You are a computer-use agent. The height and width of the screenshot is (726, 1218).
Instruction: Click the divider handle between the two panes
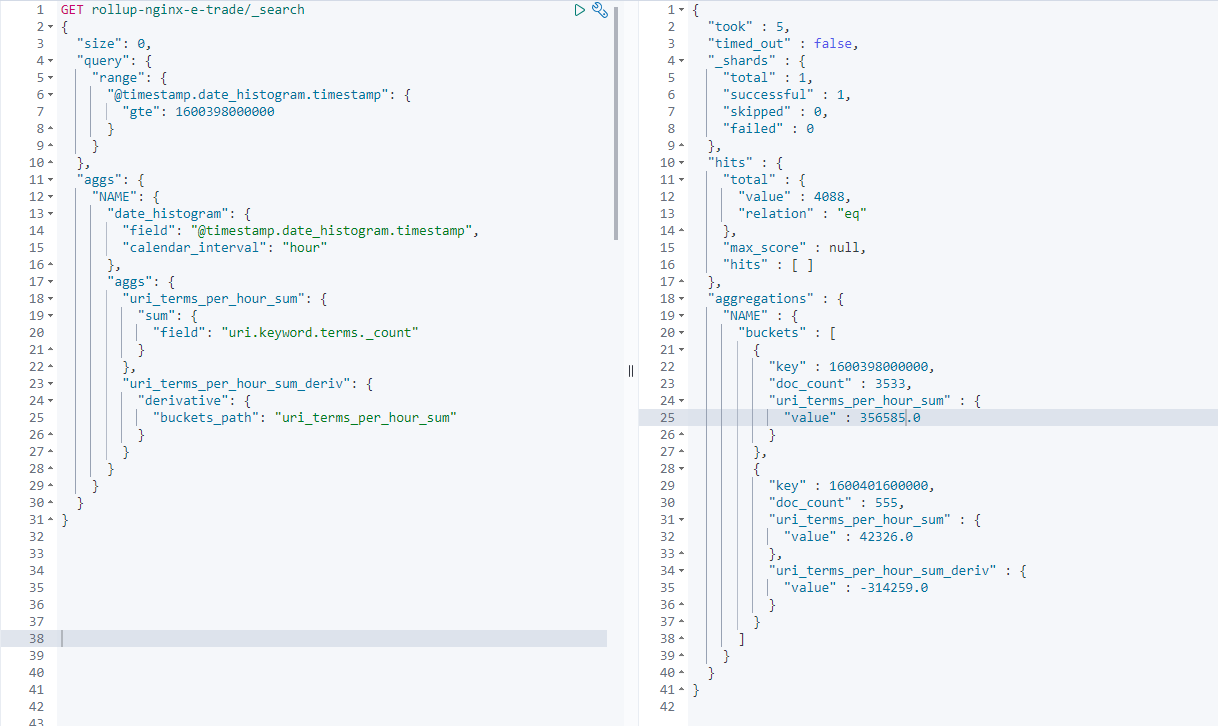pos(631,371)
